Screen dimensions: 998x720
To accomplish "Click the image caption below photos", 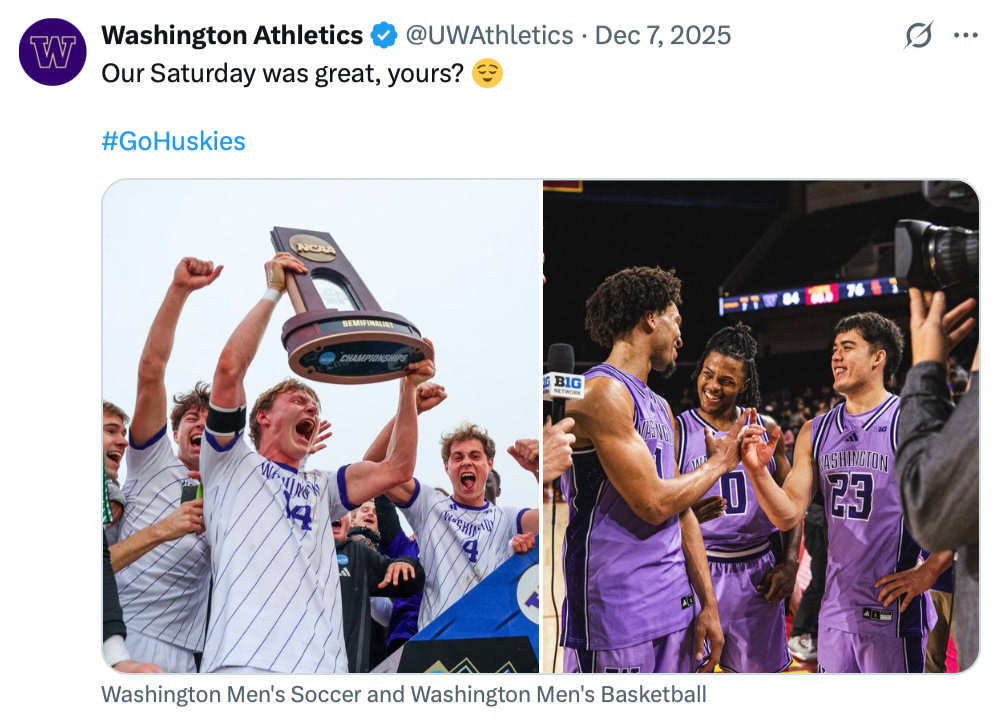I will (403, 694).
